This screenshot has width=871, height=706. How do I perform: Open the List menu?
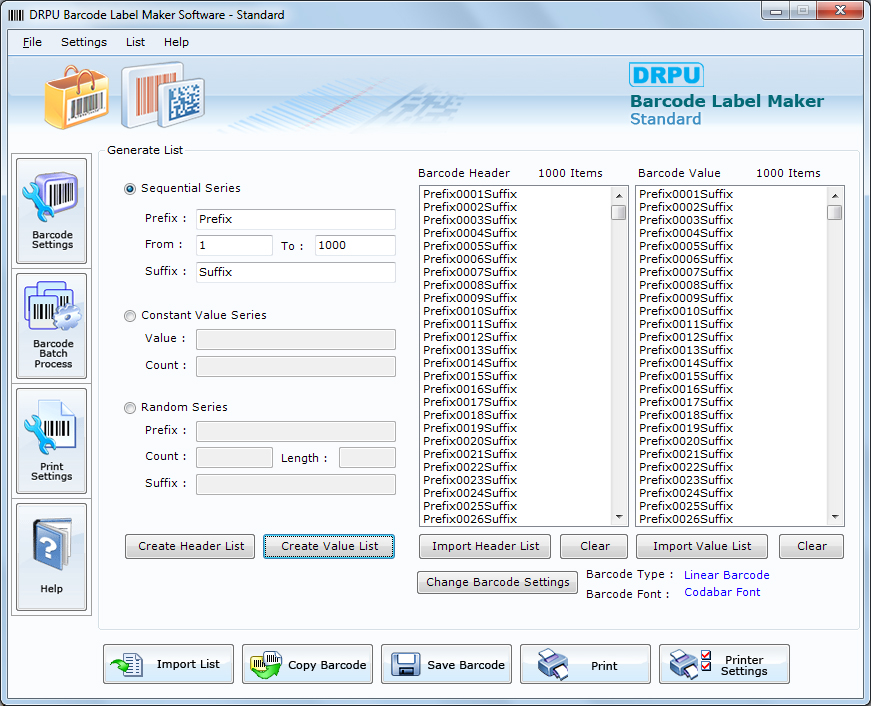pyautogui.click(x=135, y=42)
